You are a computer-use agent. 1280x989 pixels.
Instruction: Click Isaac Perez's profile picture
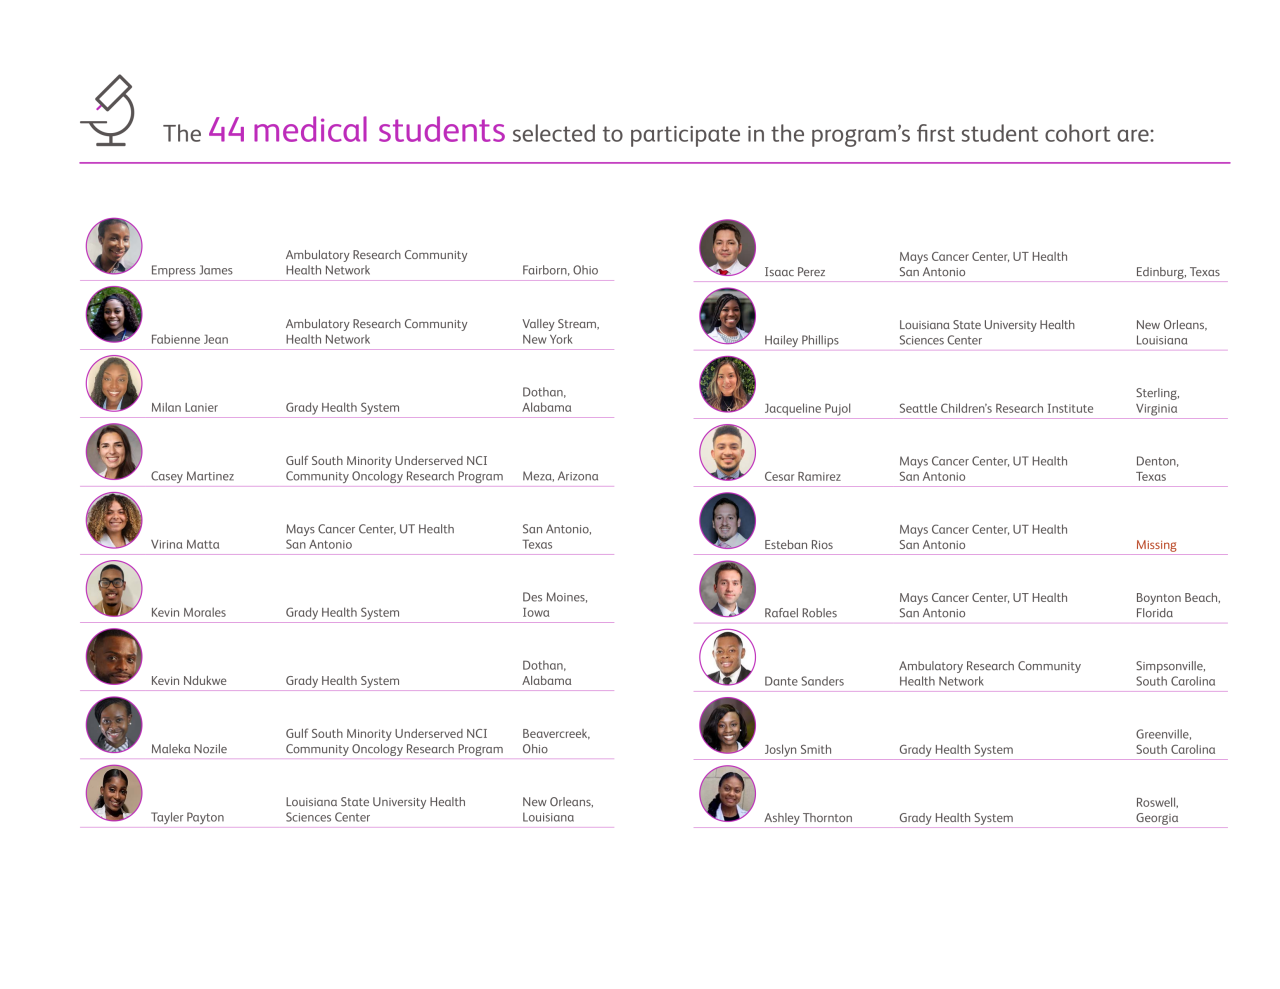pyautogui.click(x=727, y=247)
